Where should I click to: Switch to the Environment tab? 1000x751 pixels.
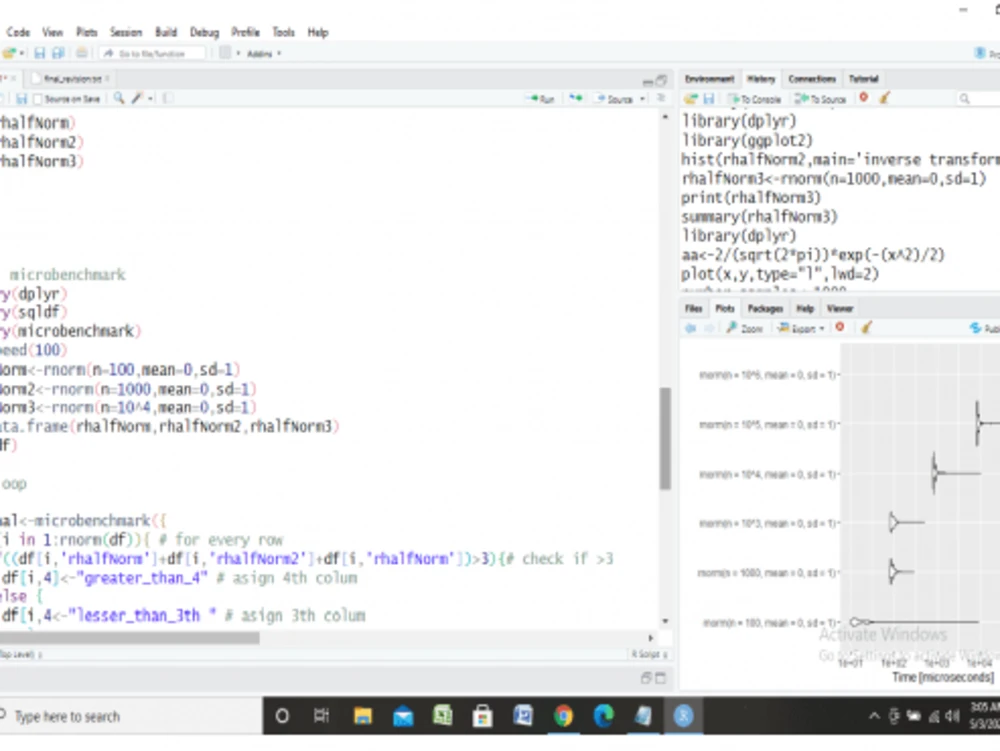709,78
